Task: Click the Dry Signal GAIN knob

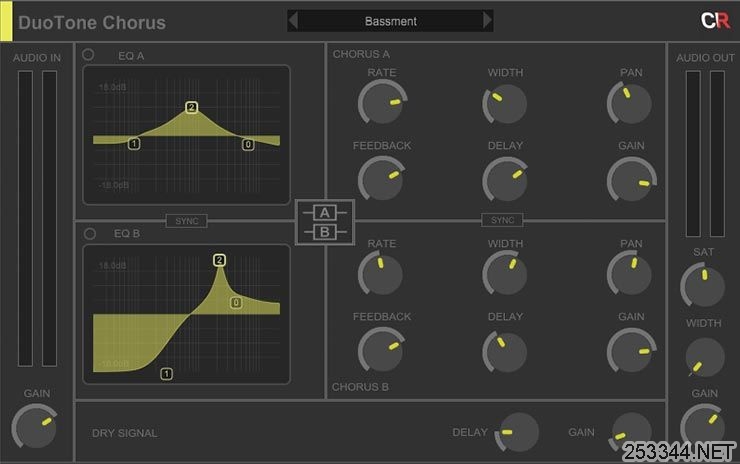Action: [x=631, y=432]
